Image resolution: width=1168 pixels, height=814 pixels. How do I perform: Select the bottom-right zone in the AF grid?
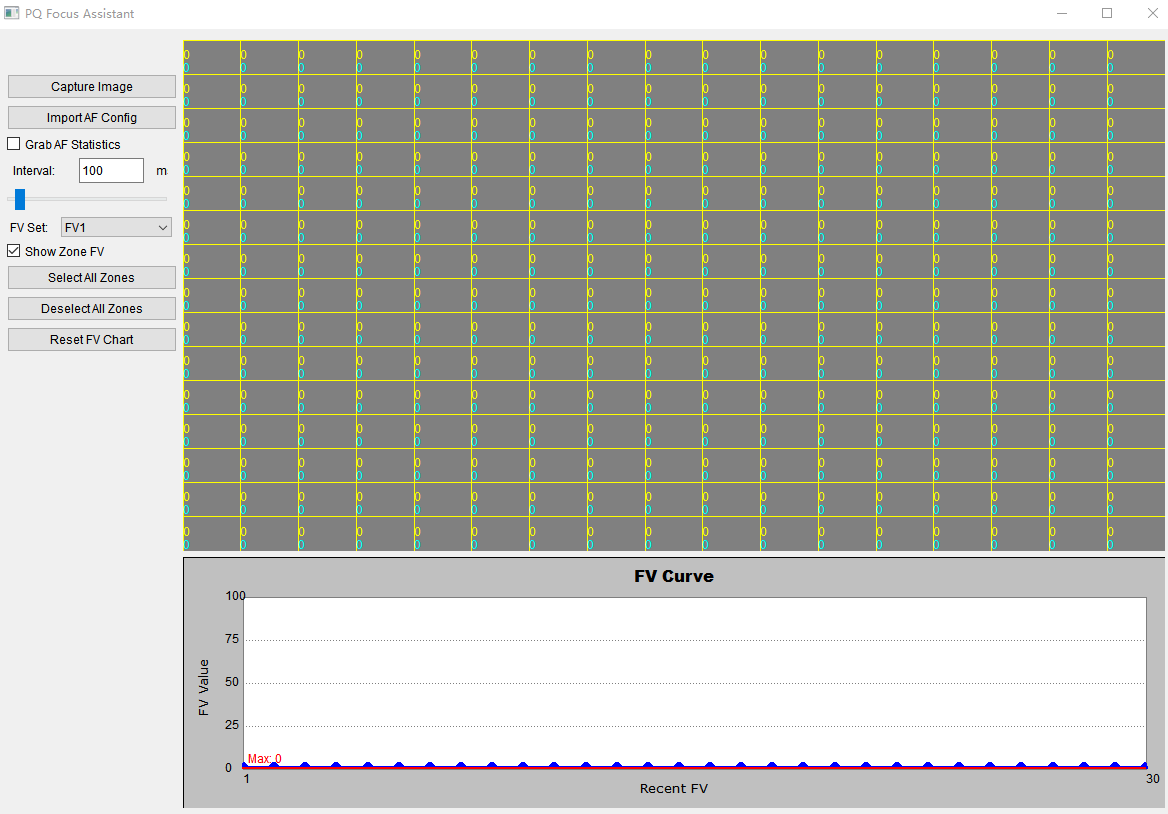1136,534
